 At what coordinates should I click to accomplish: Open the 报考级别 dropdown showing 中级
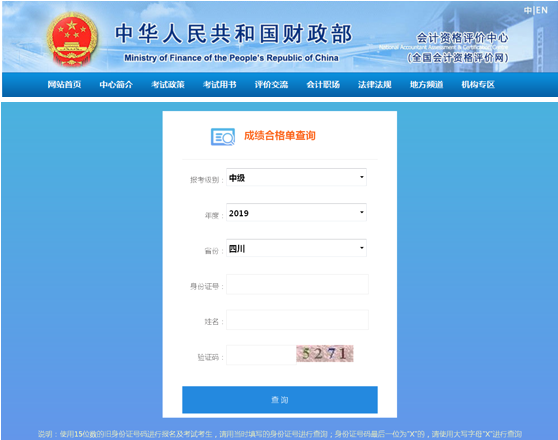pyautogui.click(x=296, y=177)
